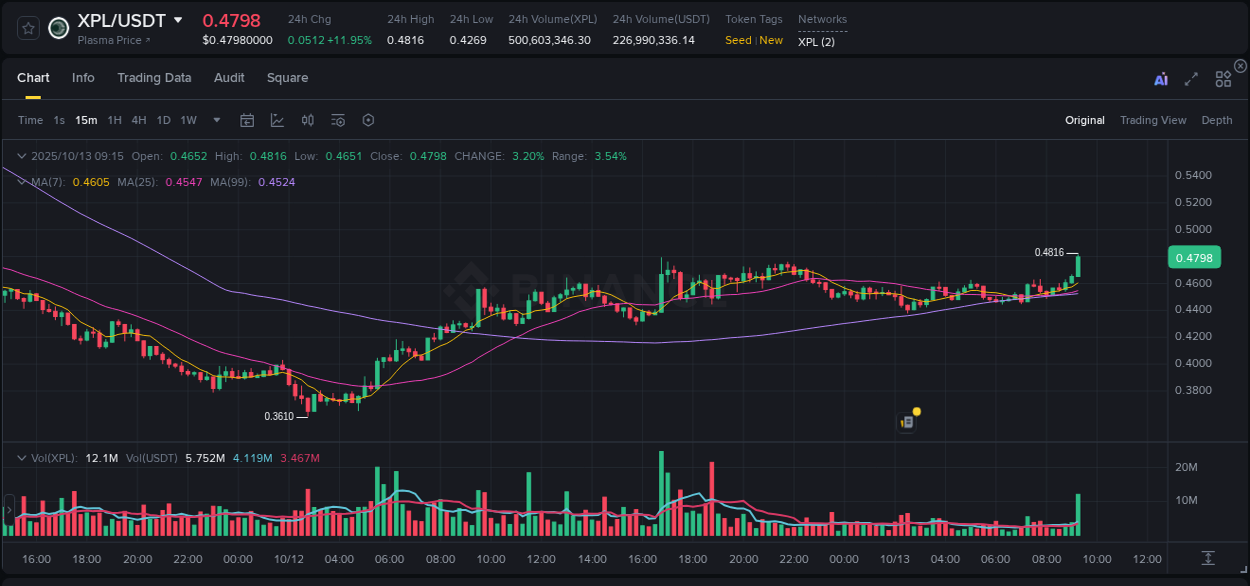Image resolution: width=1250 pixels, height=586 pixels.
Task: Toggle the favorite star for XPL/USDT
Action: tap(28, 27)
